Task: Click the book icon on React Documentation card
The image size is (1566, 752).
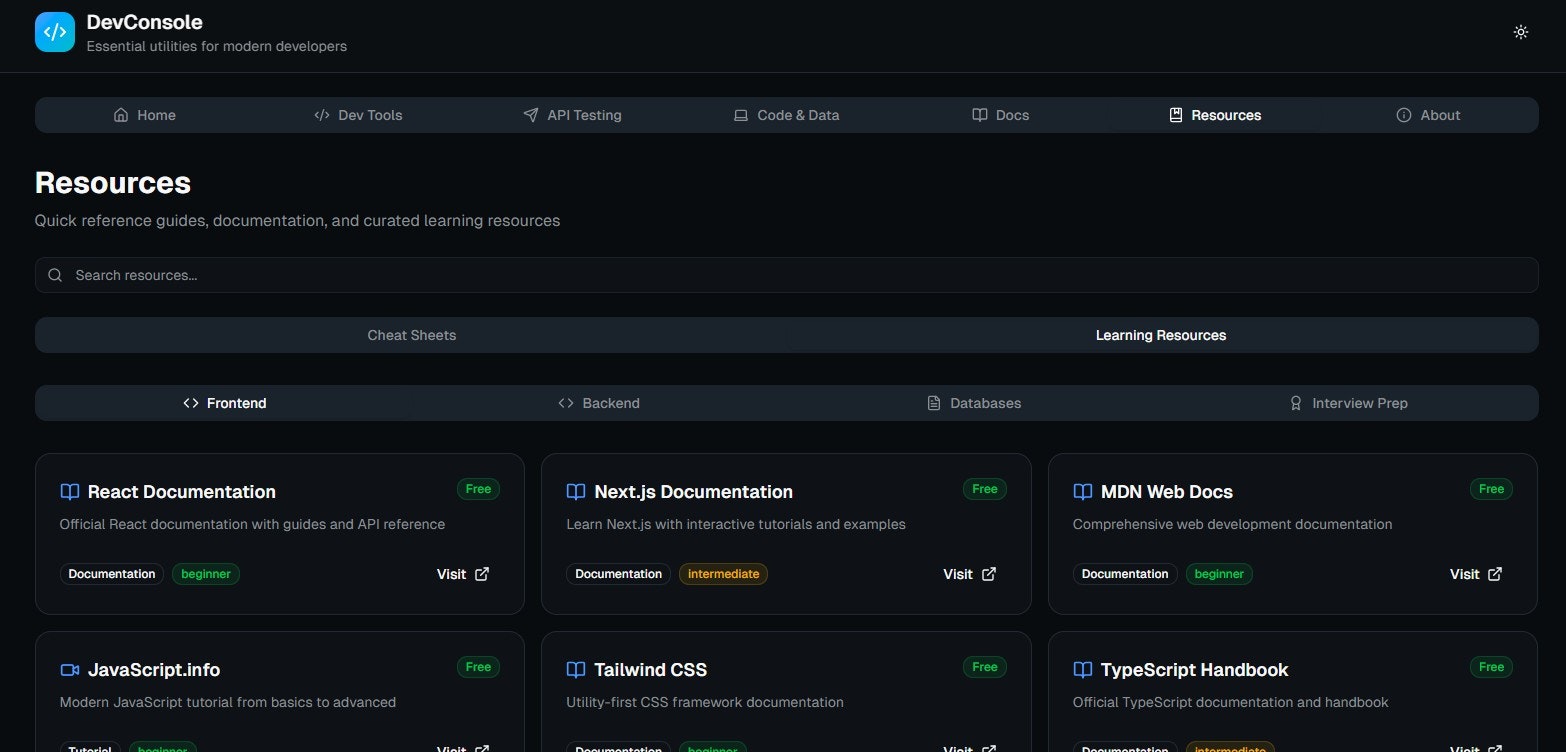Action: point(70,491)
